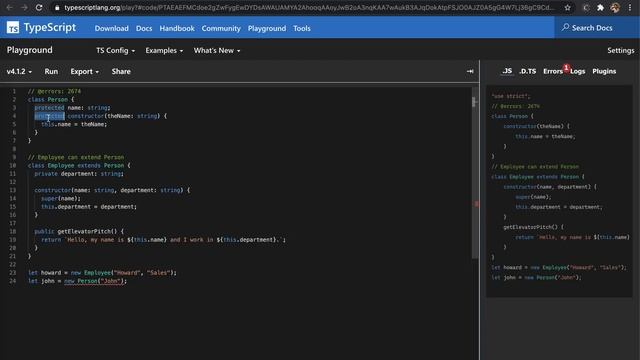Screen dimensions: 640x360
Task: Click the browser forward arrow
Action: (x=24, y=7)
